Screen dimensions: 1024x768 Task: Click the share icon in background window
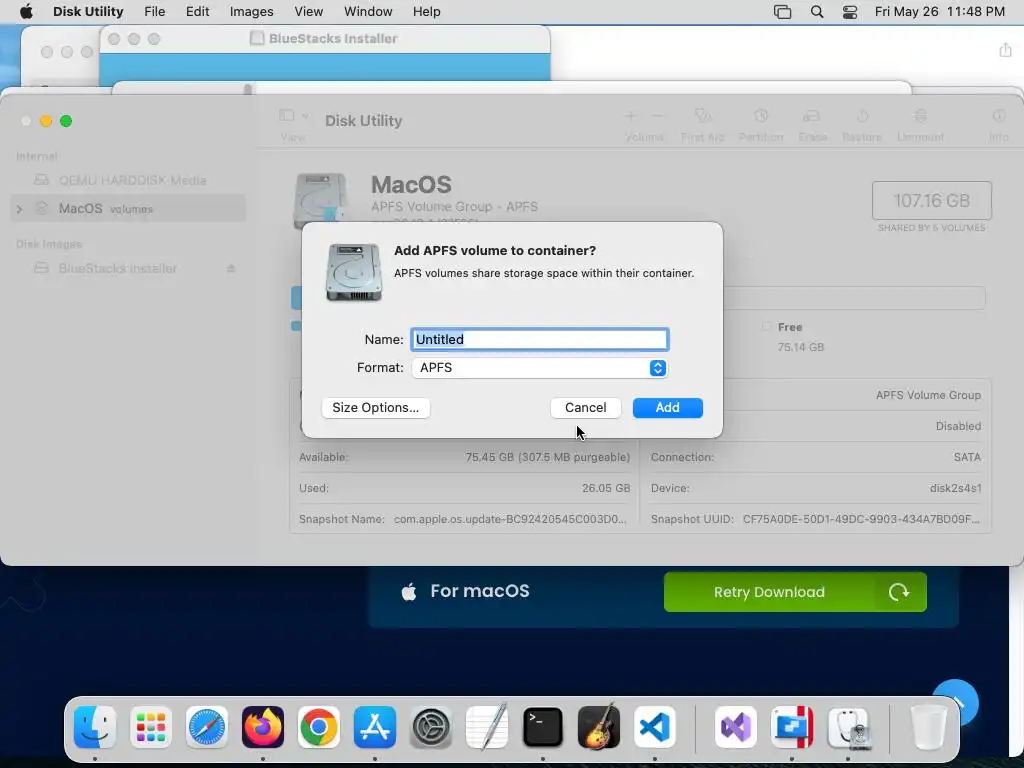1005,50
